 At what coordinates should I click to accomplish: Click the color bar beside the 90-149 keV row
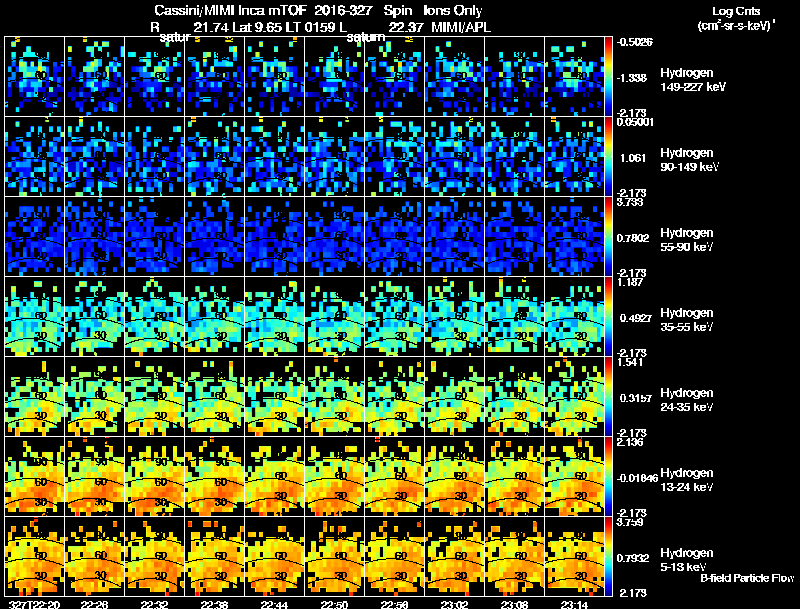[608, 157]
